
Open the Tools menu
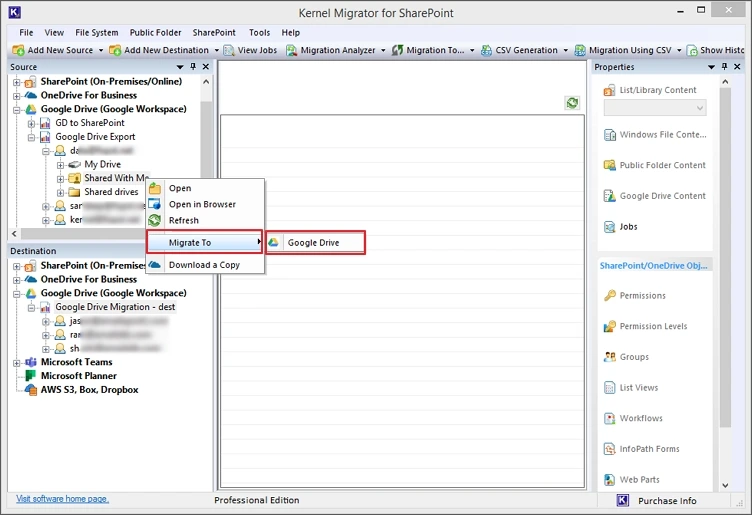[259, 33]
